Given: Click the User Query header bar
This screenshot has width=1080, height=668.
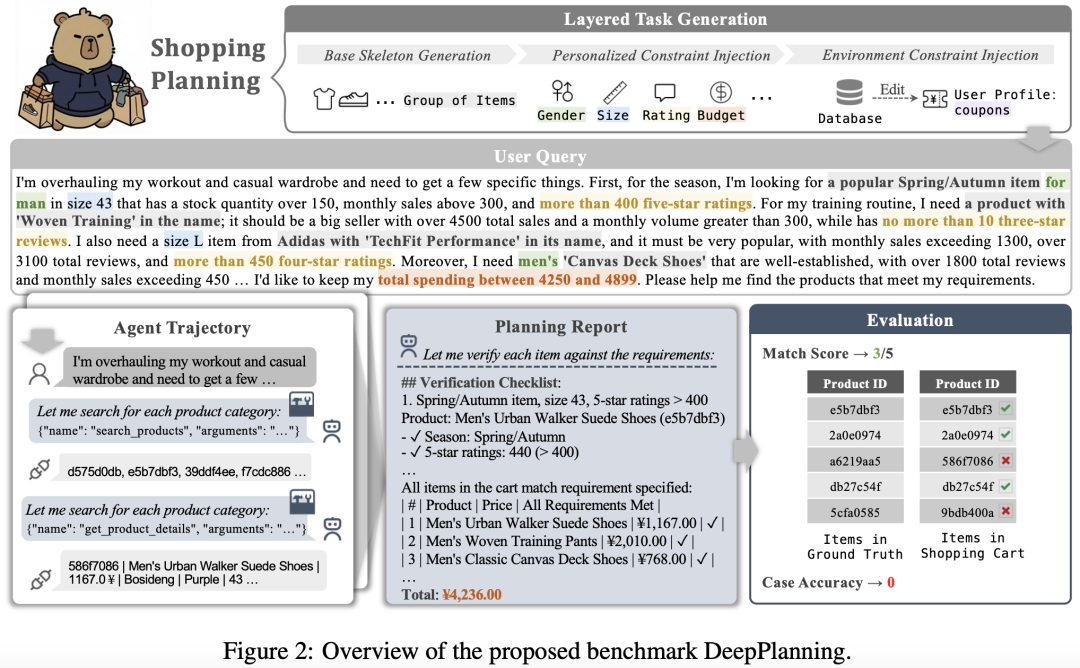Looking at the screenshot, I should click(540, 156).
